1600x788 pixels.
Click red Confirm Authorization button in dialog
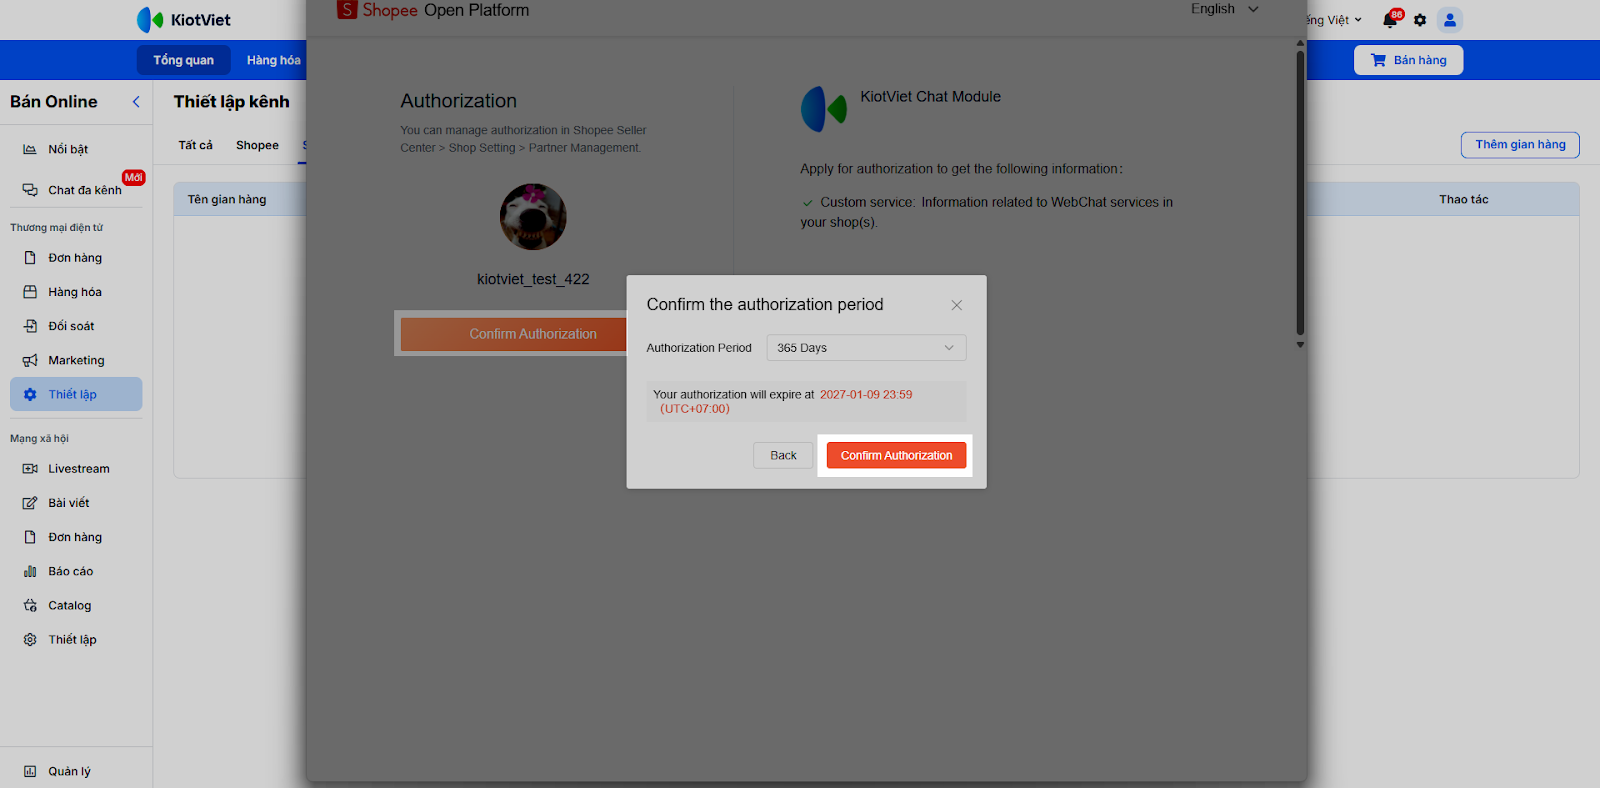coord(896,455)
